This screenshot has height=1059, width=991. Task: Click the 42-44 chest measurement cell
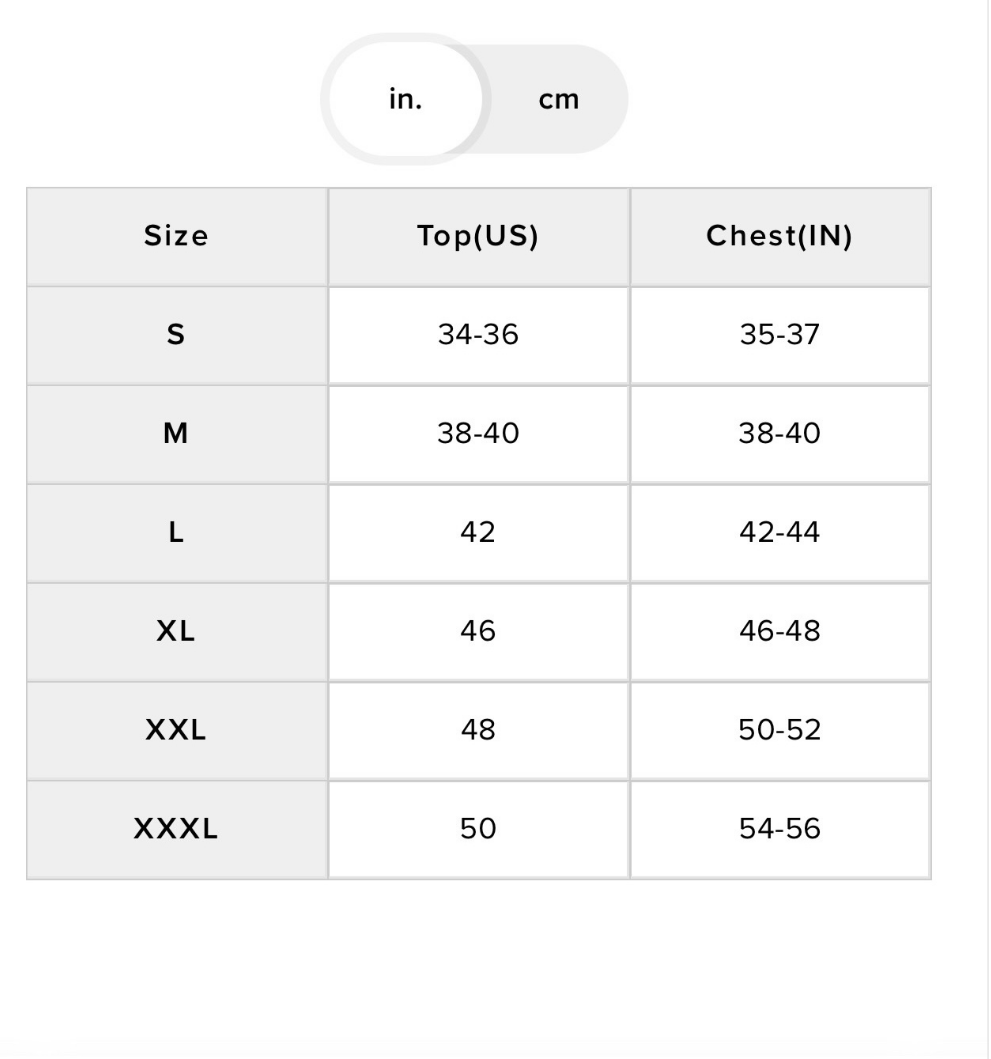click(x=780, y=533)
